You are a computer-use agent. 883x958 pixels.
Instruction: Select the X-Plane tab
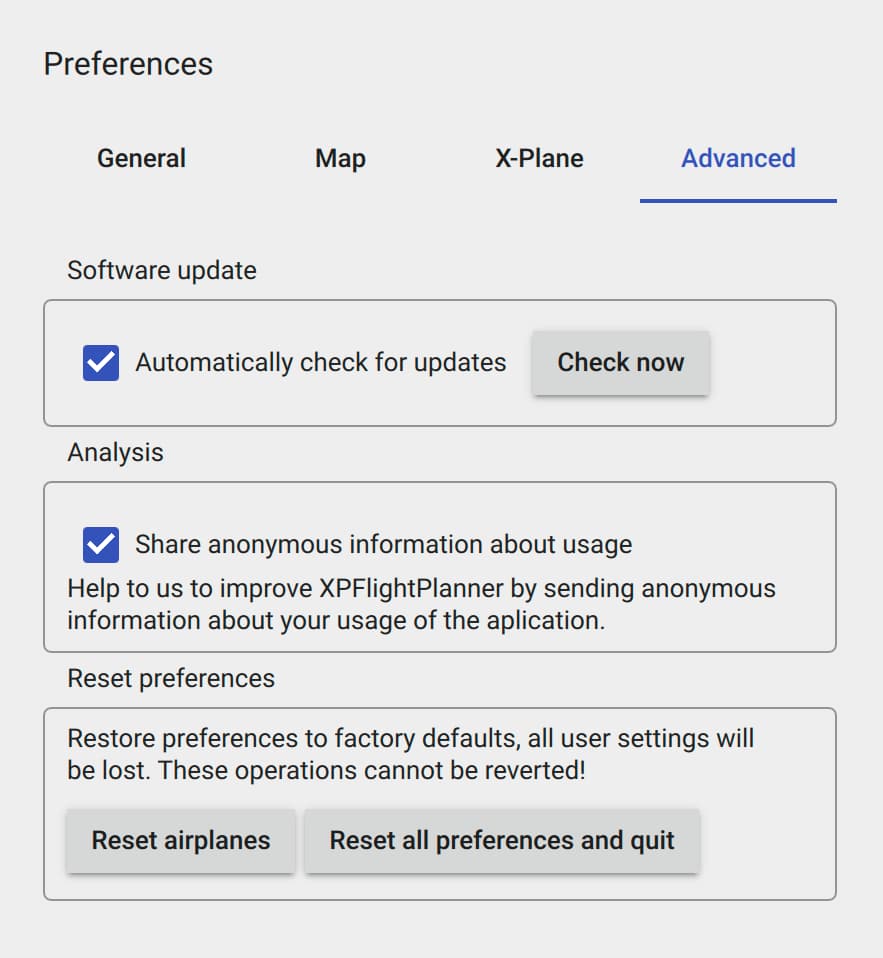pyautogui.click(x=539, y=158)
